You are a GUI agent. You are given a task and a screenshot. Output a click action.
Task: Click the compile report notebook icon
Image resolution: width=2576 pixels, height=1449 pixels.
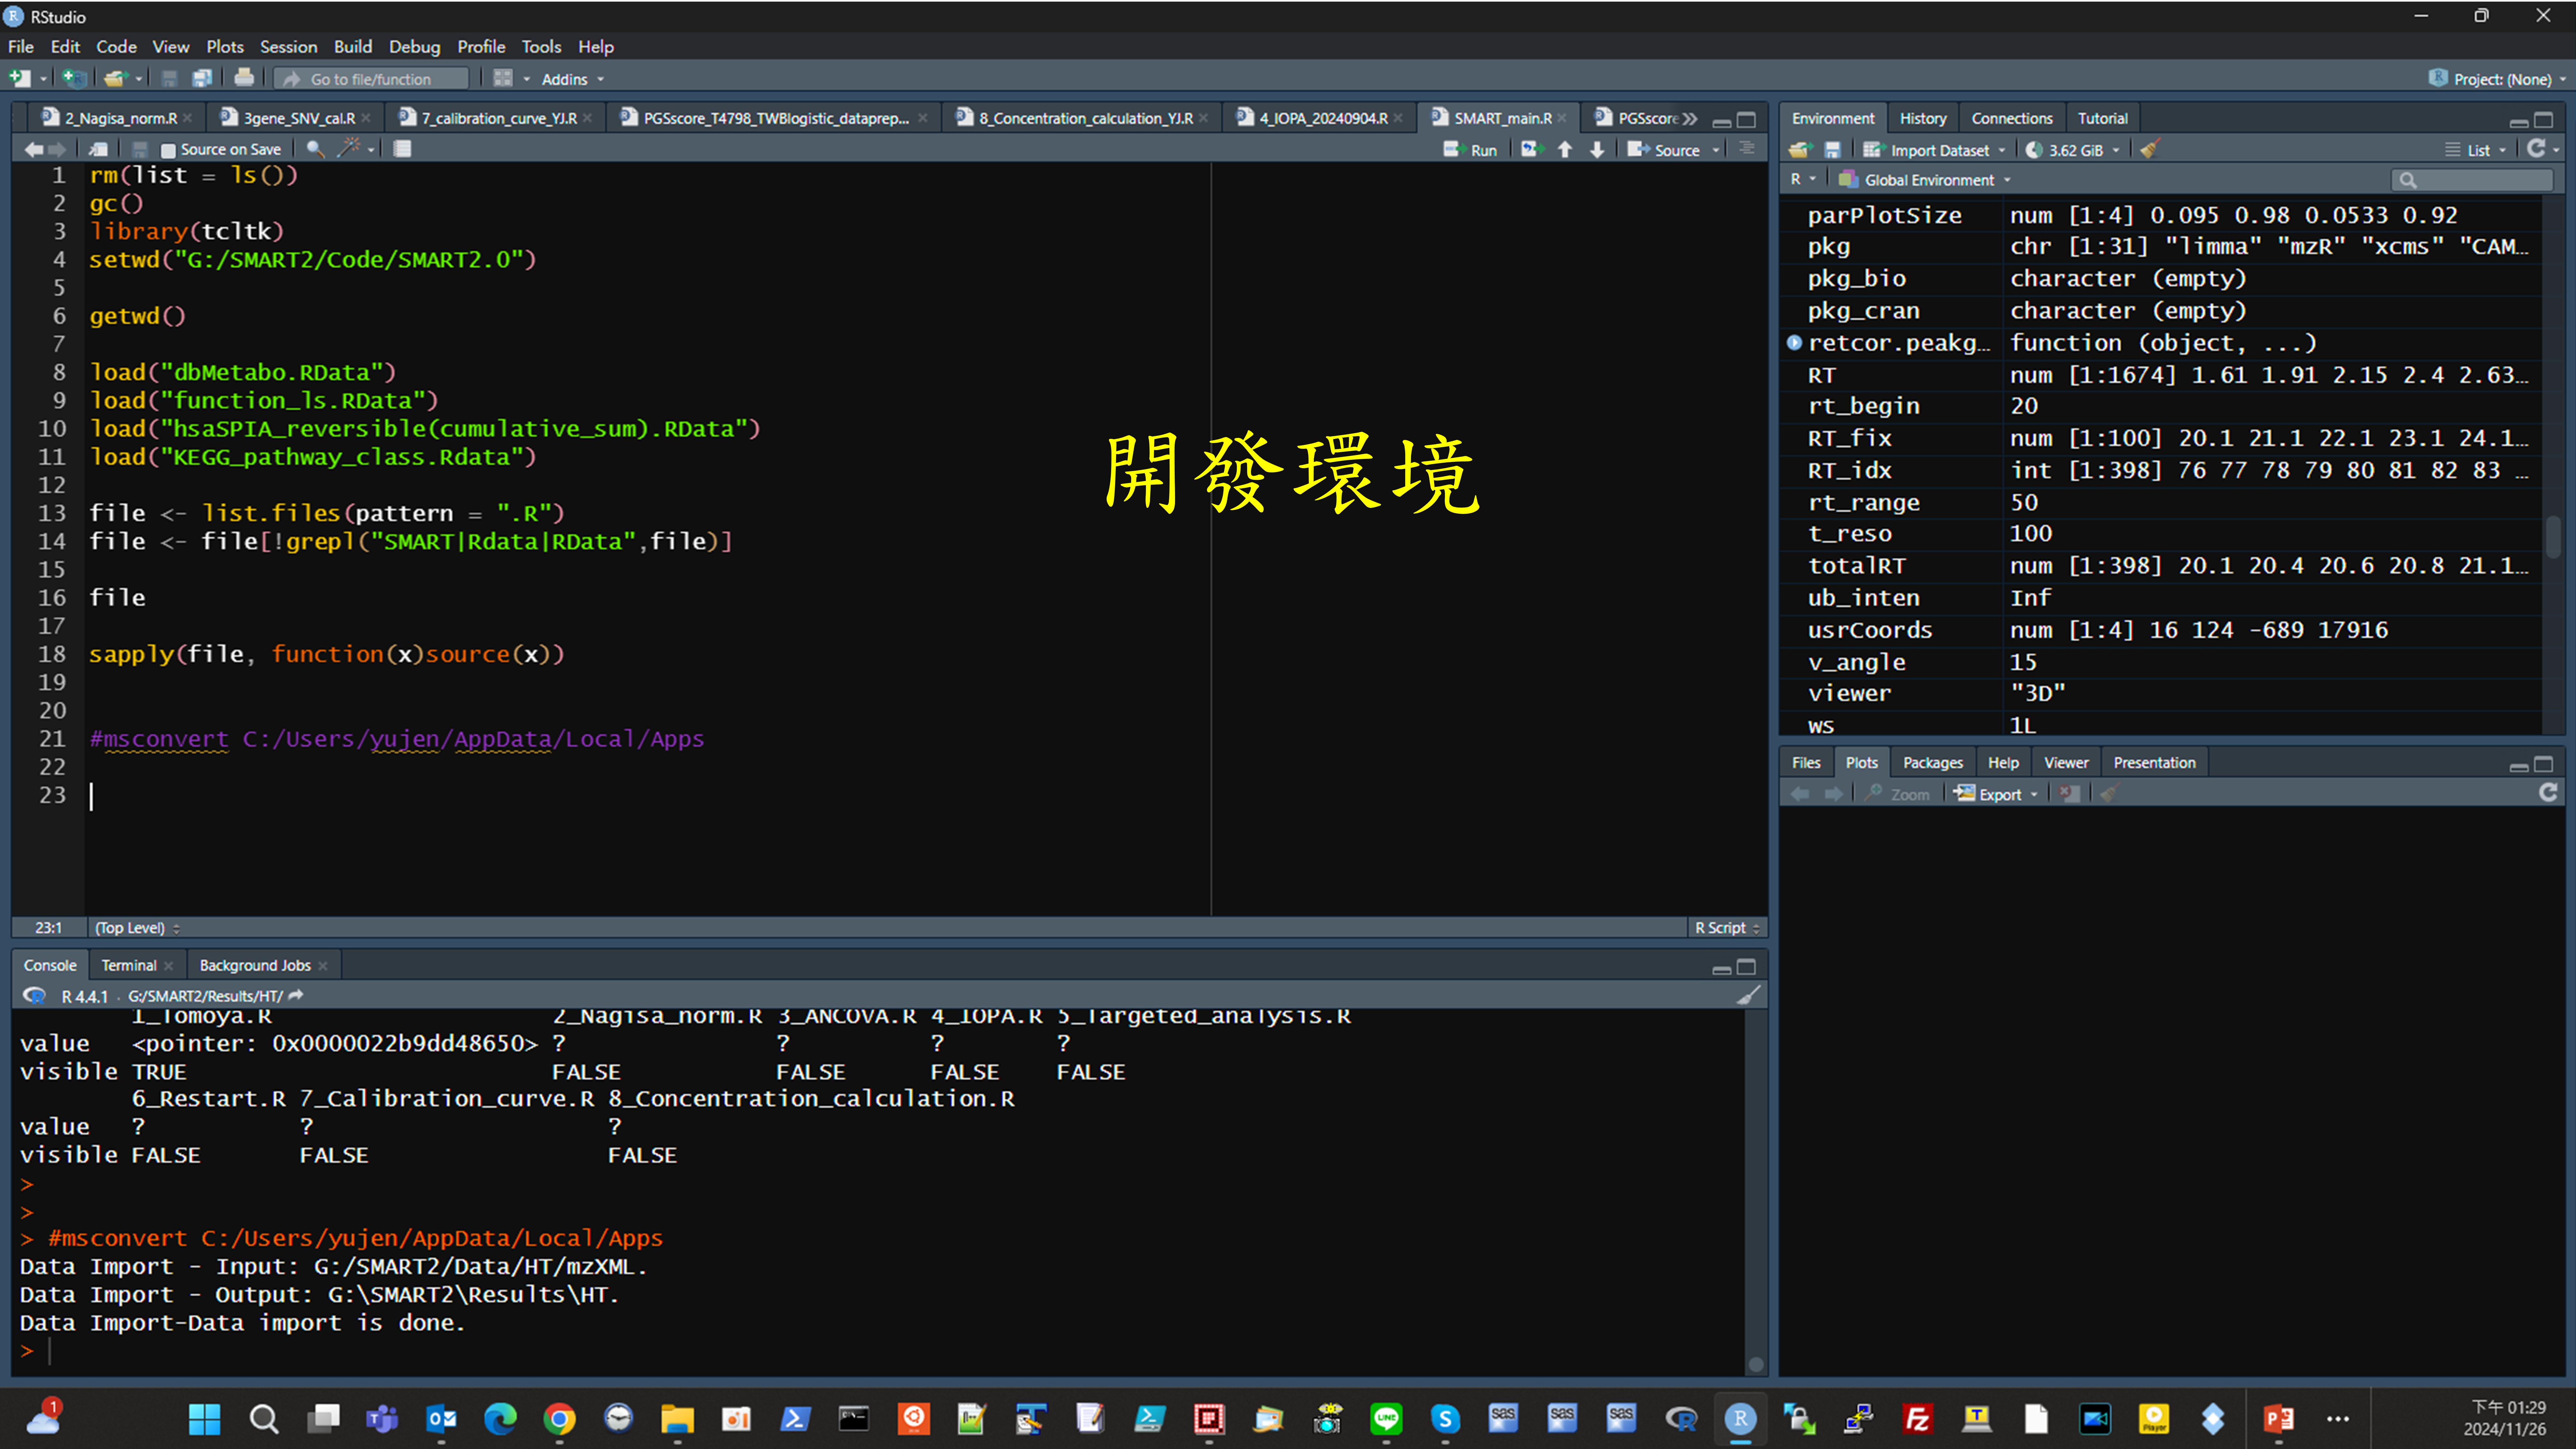[x=402, y=149]
